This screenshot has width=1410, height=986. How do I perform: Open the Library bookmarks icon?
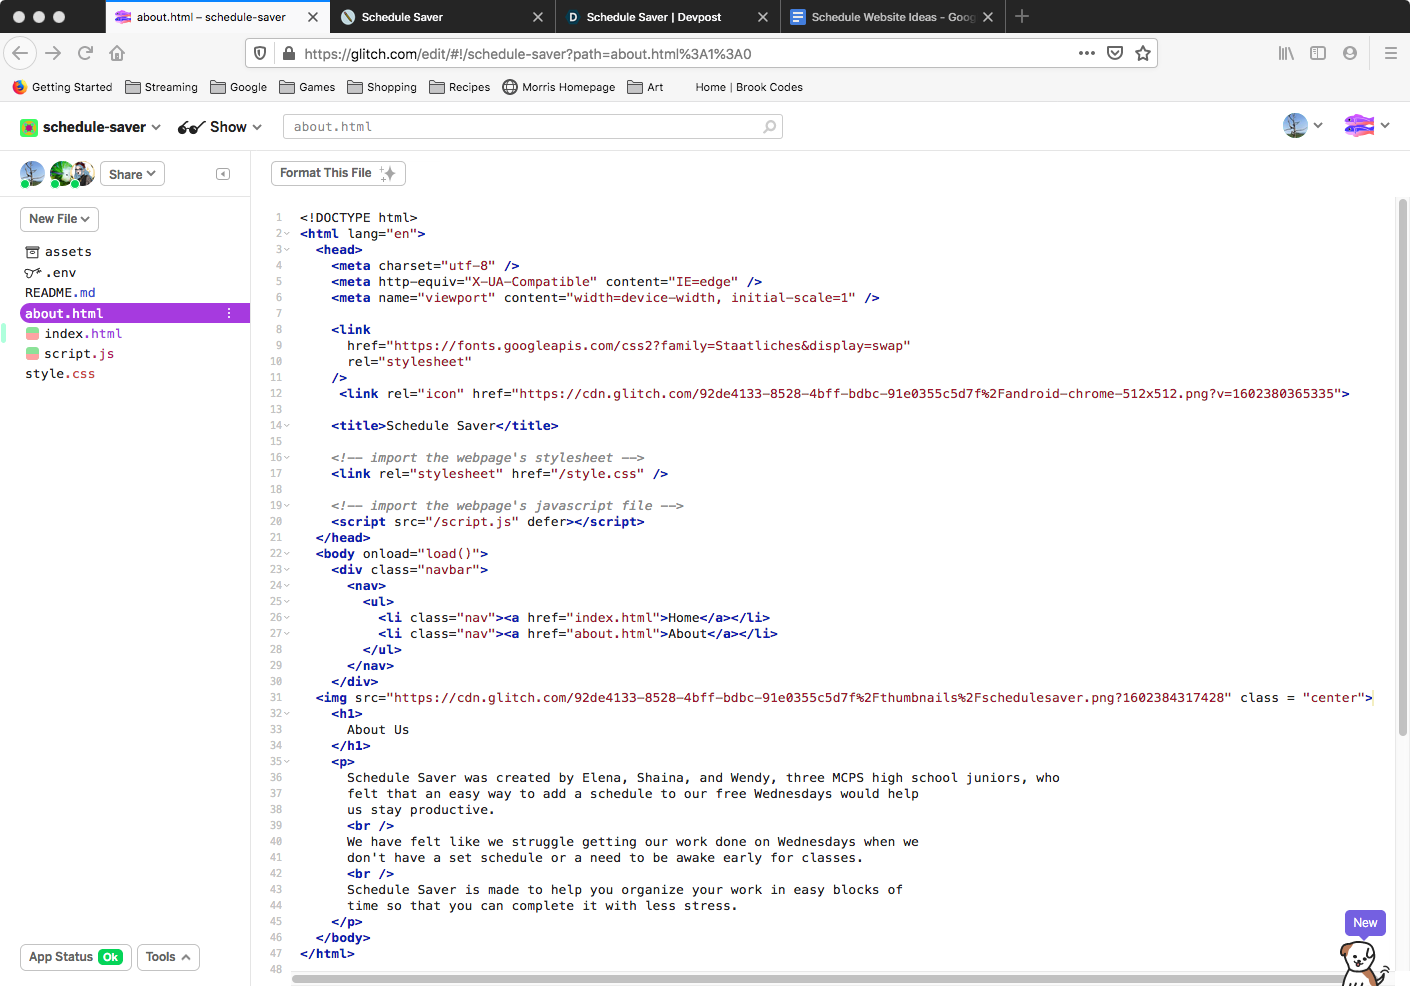coord(1286,53)
